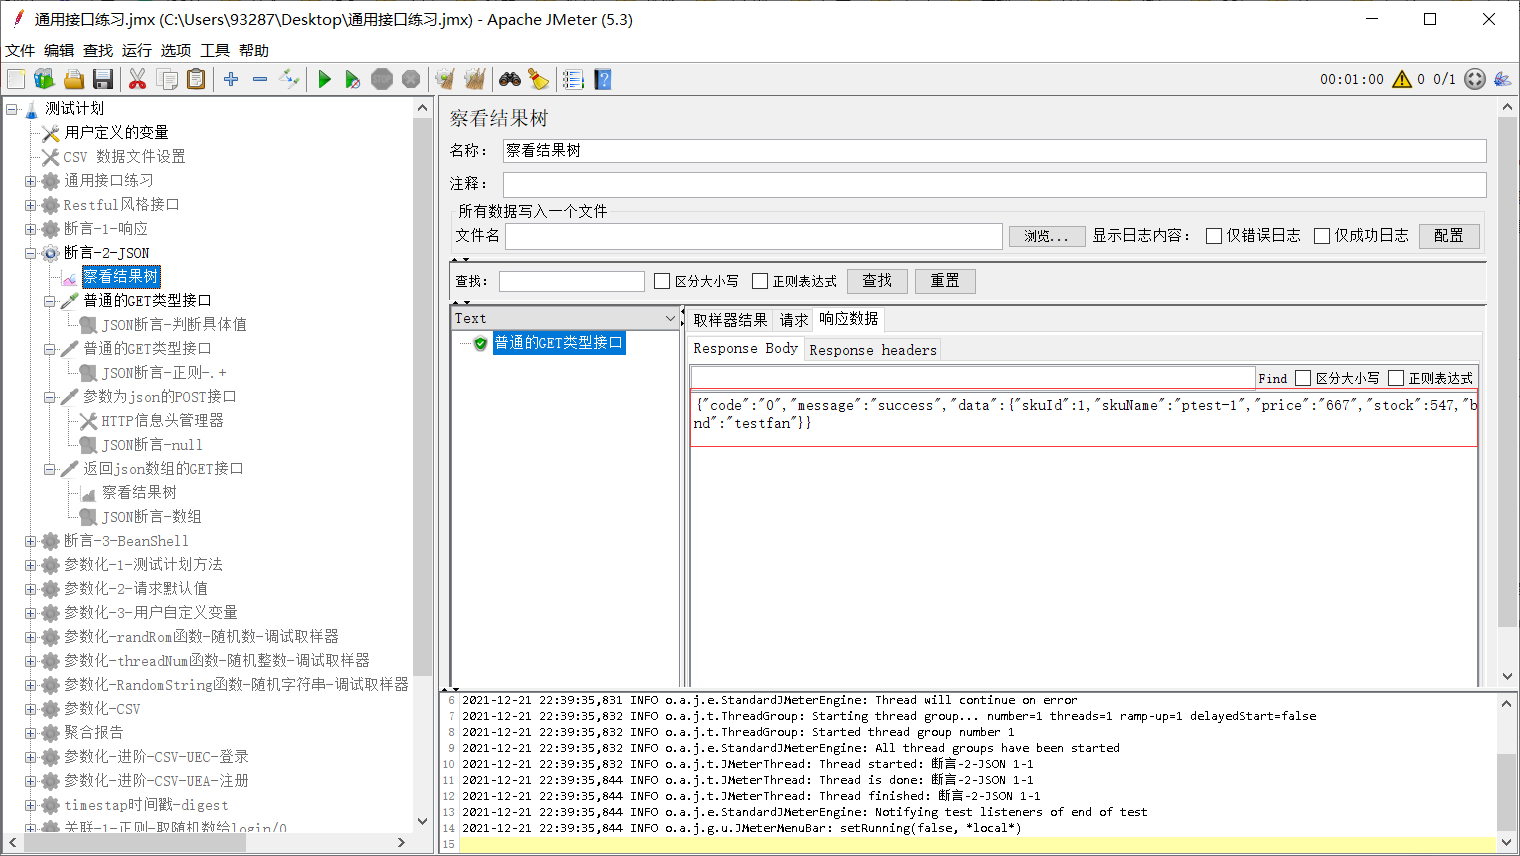The width and height of the screenshot is (1520, 856).
Task: Click the Find button in response panel
Action: (1272, 378)
